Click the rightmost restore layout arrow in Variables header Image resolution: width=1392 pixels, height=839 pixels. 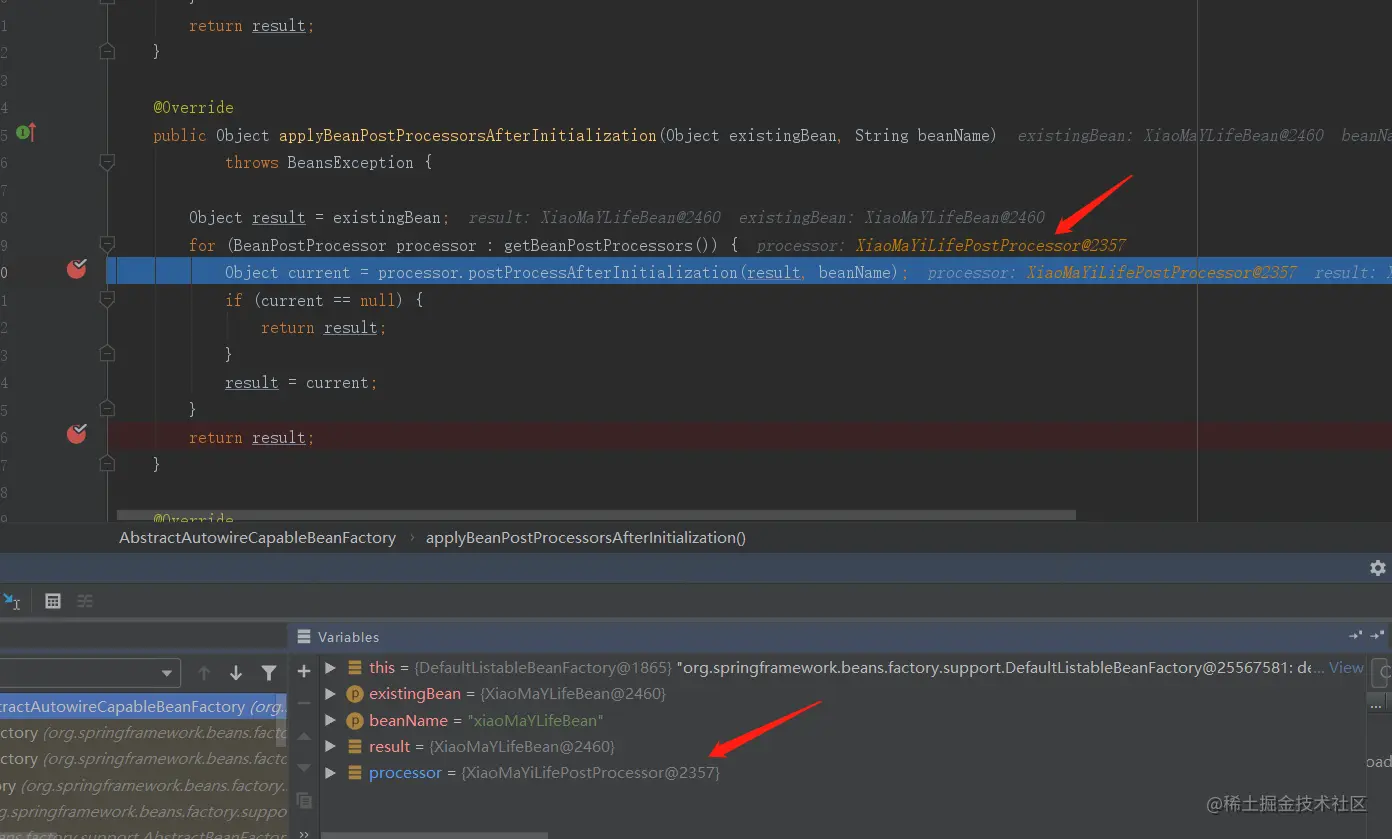[1377, 635]
